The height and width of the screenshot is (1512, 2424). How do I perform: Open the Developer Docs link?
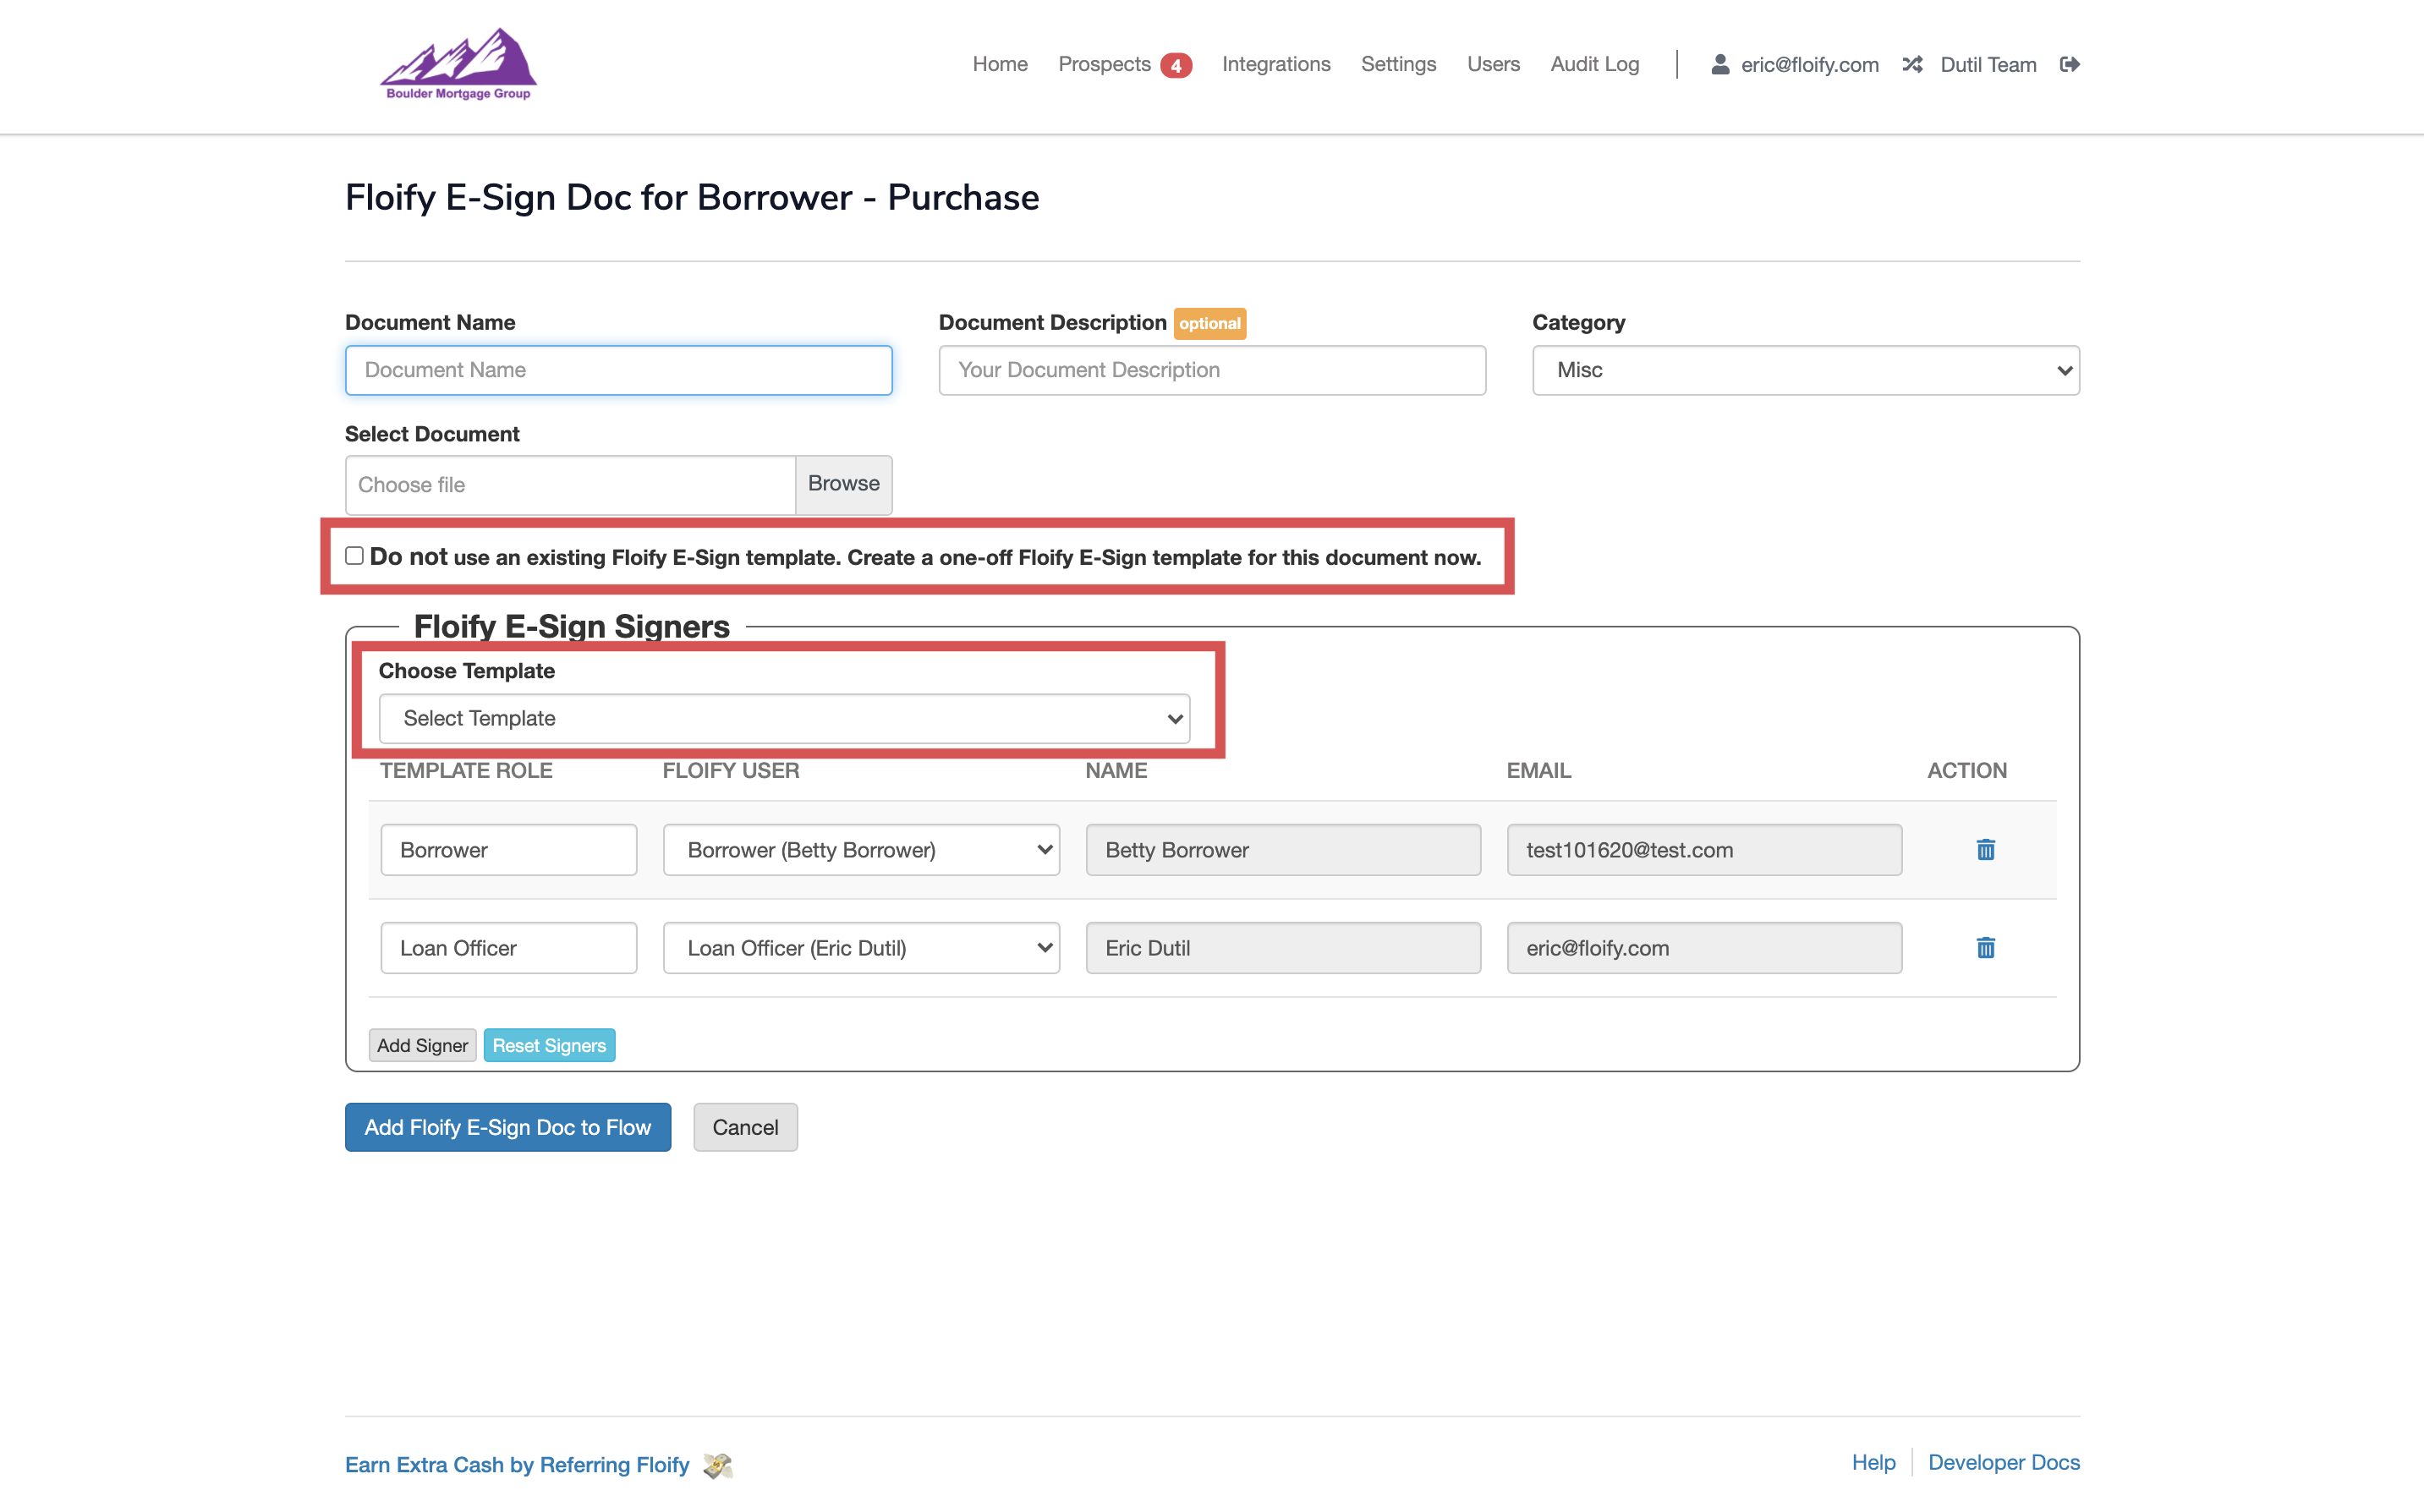coord(2003,1462)
